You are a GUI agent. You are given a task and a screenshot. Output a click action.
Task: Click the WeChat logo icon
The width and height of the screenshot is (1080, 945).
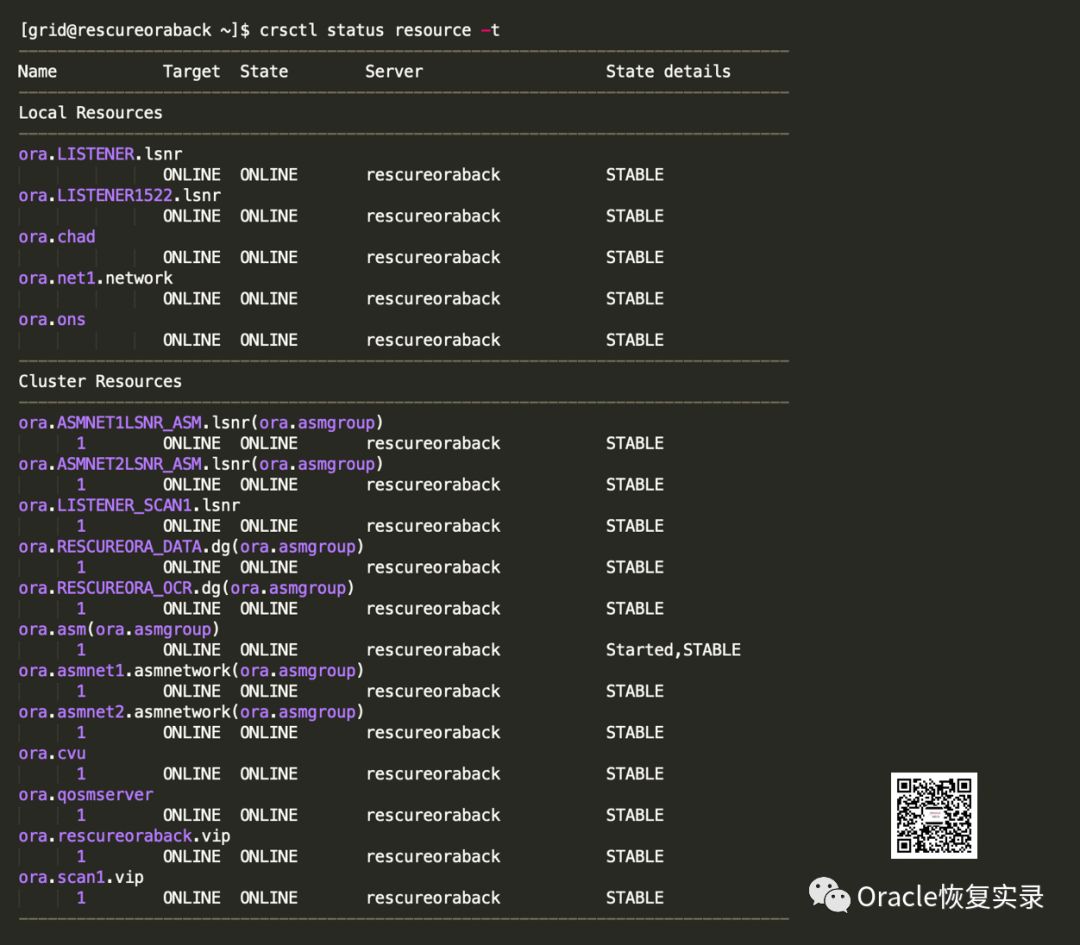[829, 895]
